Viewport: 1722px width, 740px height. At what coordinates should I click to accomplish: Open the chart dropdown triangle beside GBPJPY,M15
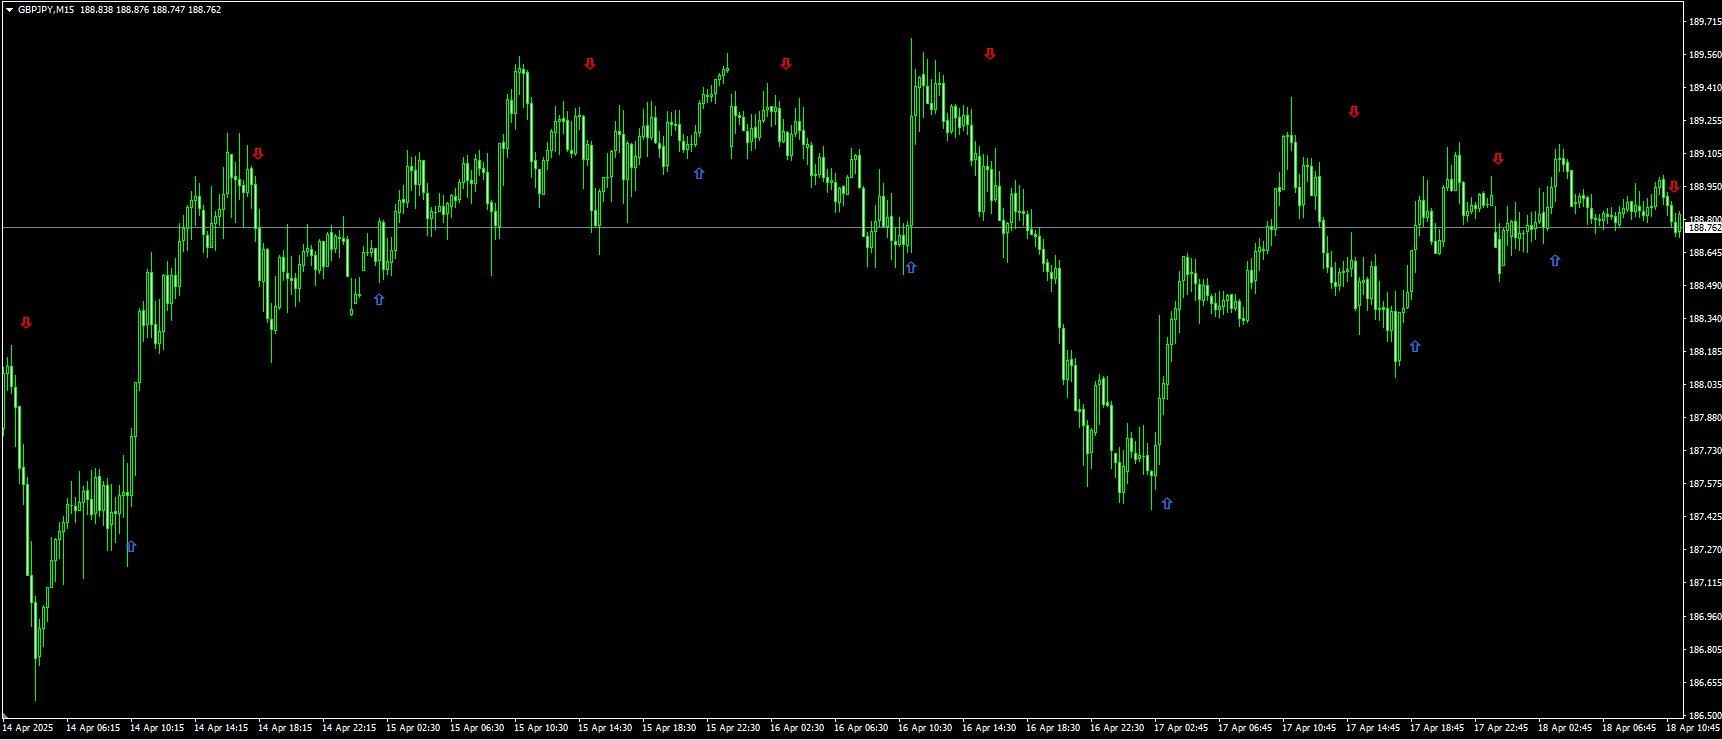pyautogui.click(x=9, y=10)
